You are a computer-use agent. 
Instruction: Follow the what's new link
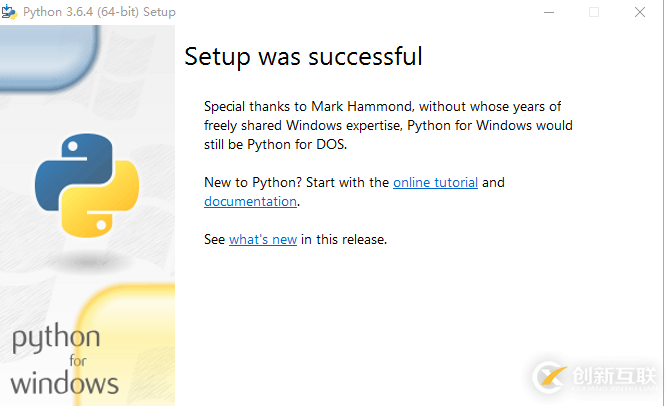coord(263,240)
